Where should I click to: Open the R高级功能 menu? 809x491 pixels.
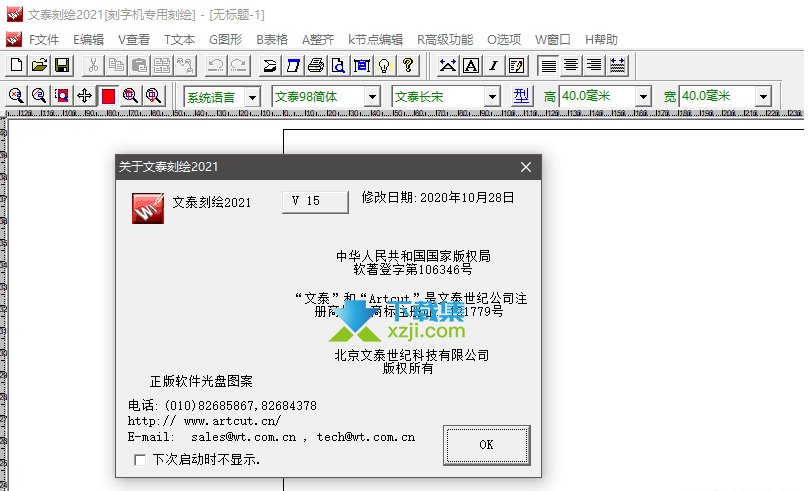[445, 40]
